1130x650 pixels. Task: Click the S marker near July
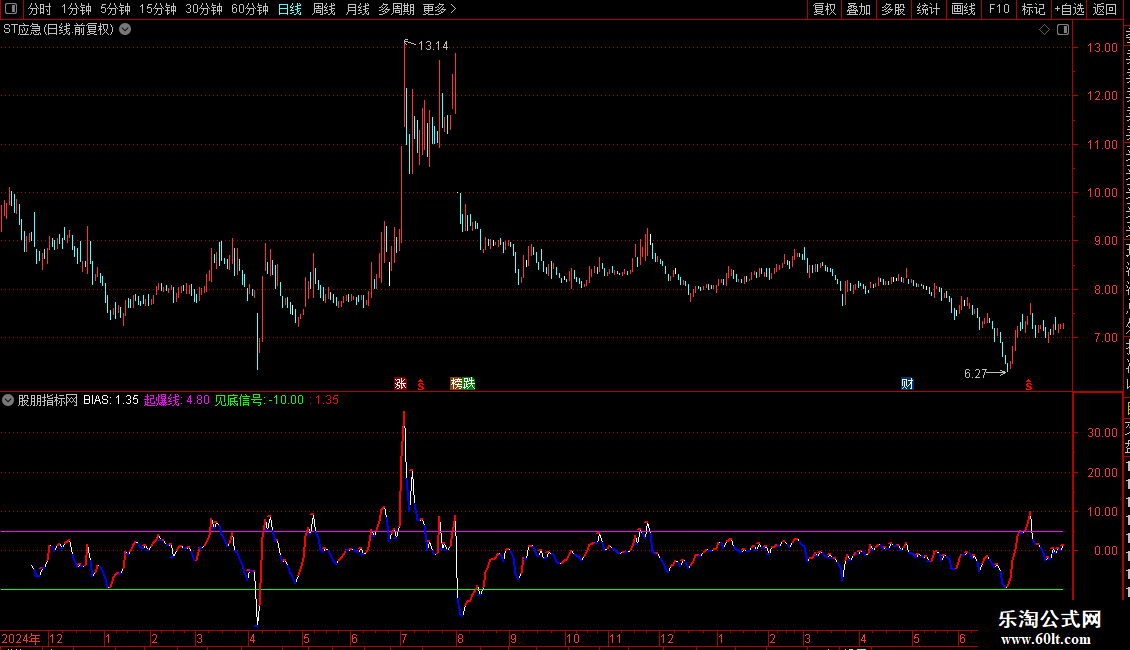pos(421,385)
